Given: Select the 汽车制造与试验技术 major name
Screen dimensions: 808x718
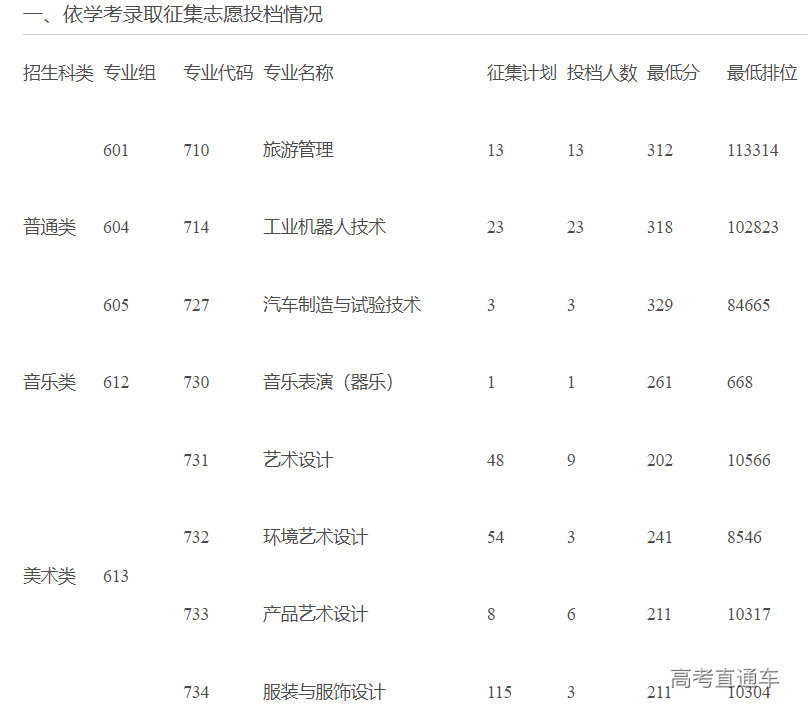Looking at the screenshot, I should coord(342,305).
